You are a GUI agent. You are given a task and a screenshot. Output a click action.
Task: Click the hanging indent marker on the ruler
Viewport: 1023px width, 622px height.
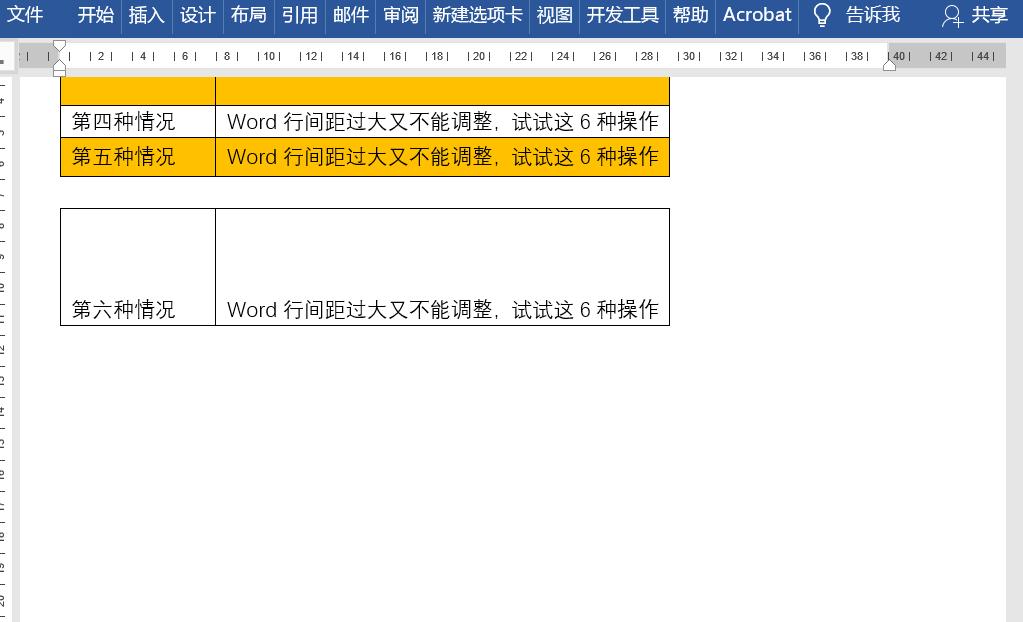[60, 62]
